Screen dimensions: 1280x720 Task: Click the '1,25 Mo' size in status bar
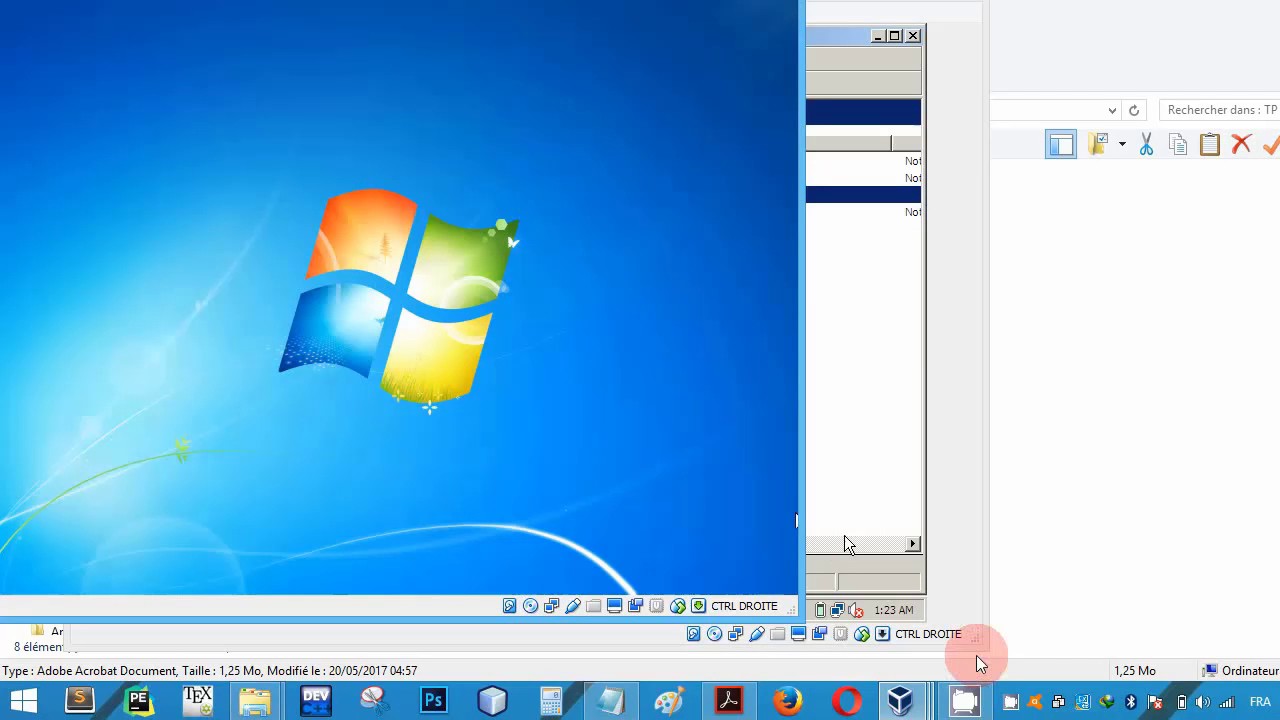[1135, 671]
